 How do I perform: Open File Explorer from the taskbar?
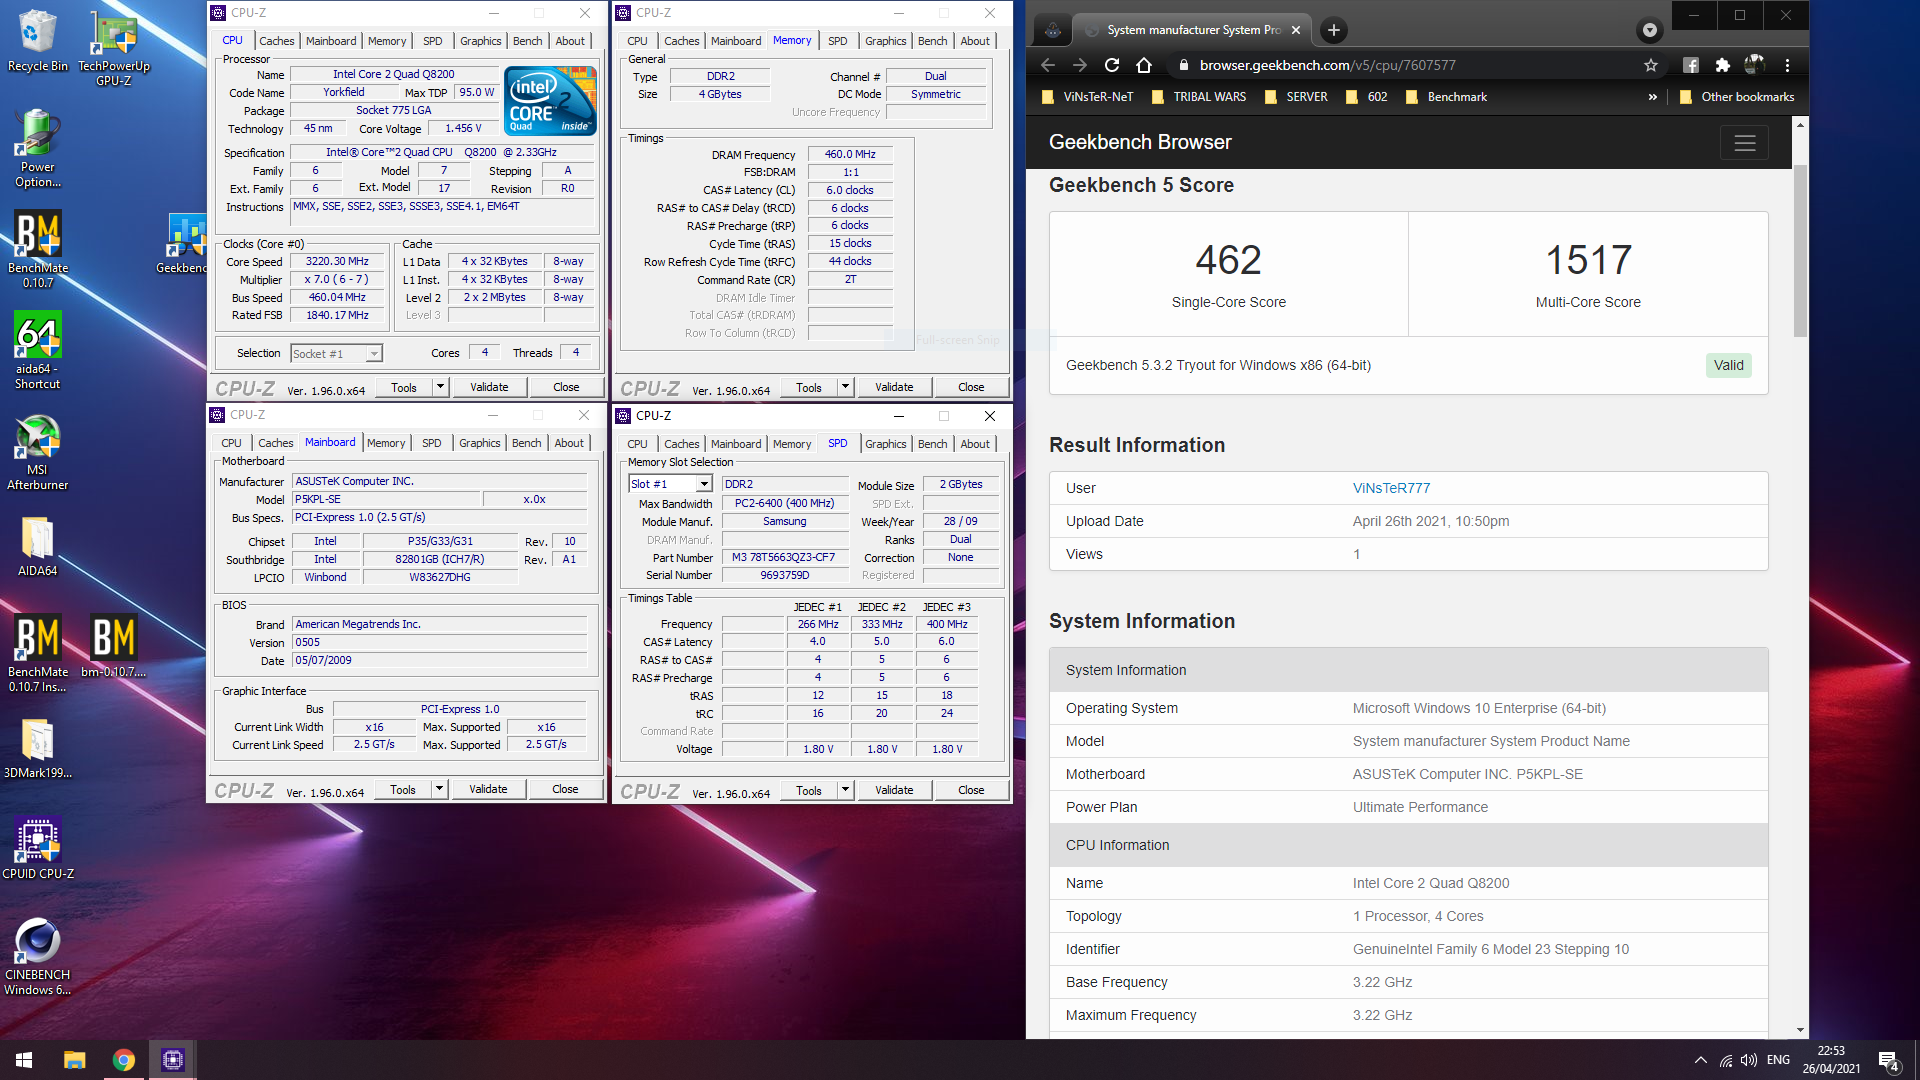pyautogui.click(x=75, y=1060)
